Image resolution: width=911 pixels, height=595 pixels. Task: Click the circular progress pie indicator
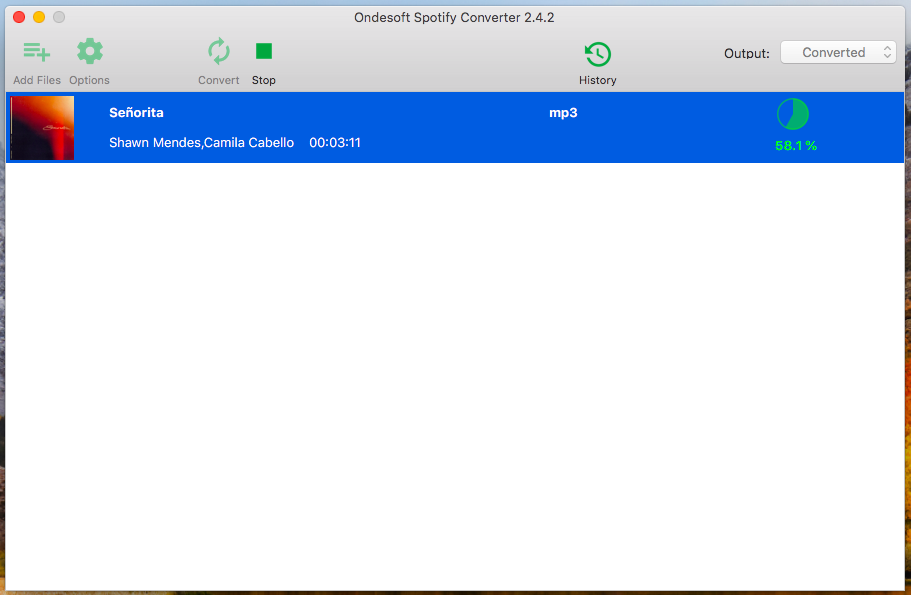[792, 114]
